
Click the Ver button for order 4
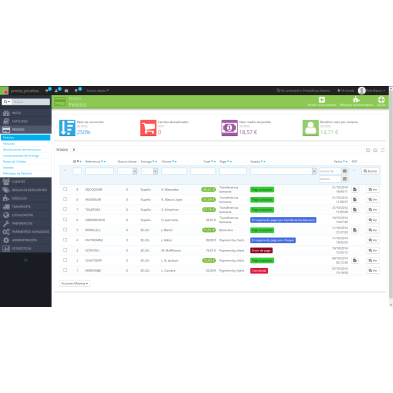(373, 240)
